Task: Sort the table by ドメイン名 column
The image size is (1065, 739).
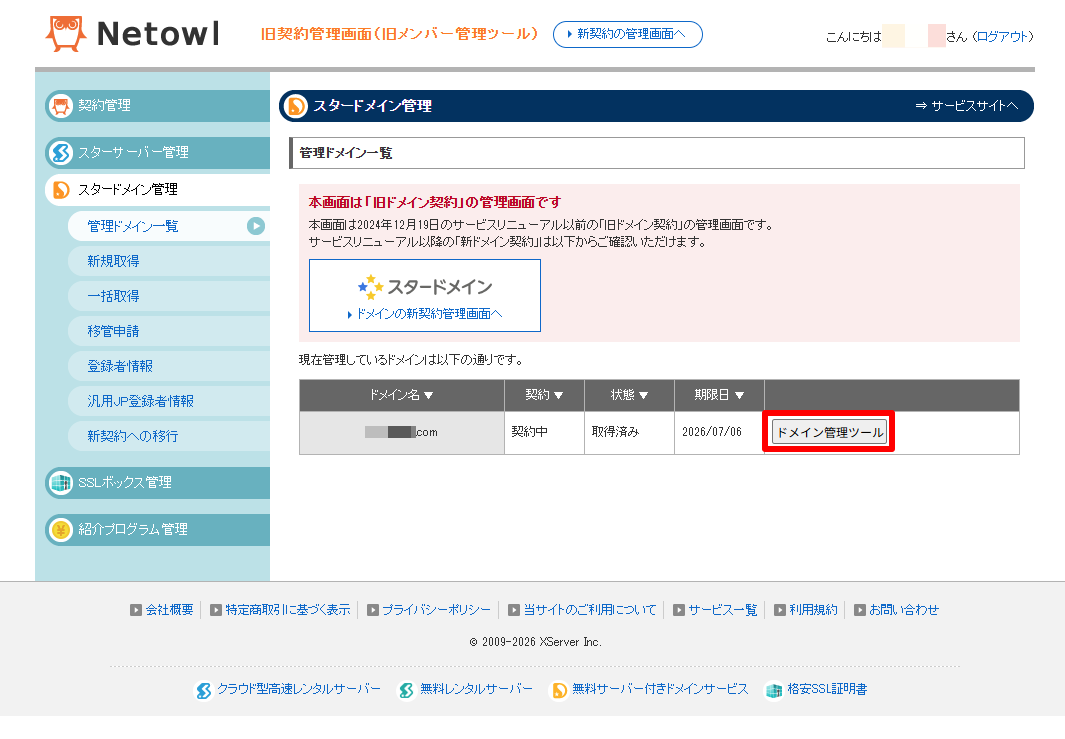Action: [x=401, y=395]
